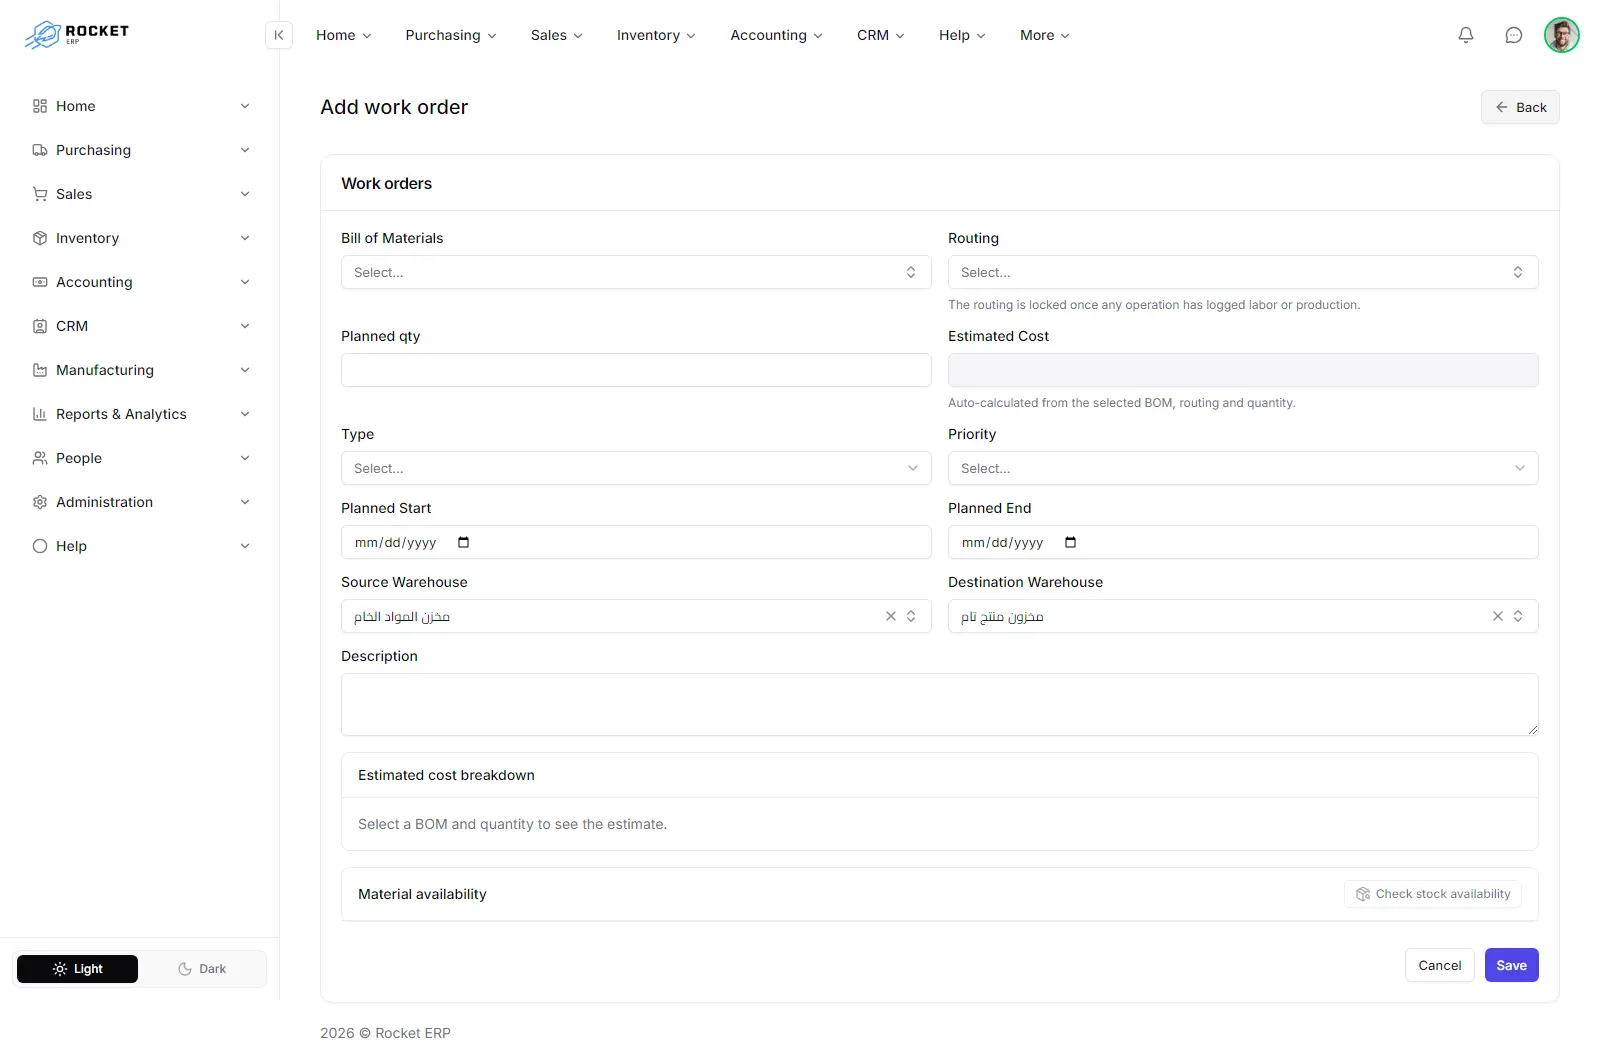The height and width of the screenshot is (1063, 1600).
Task: Cancel the work order form
Action: [1440, 965]
